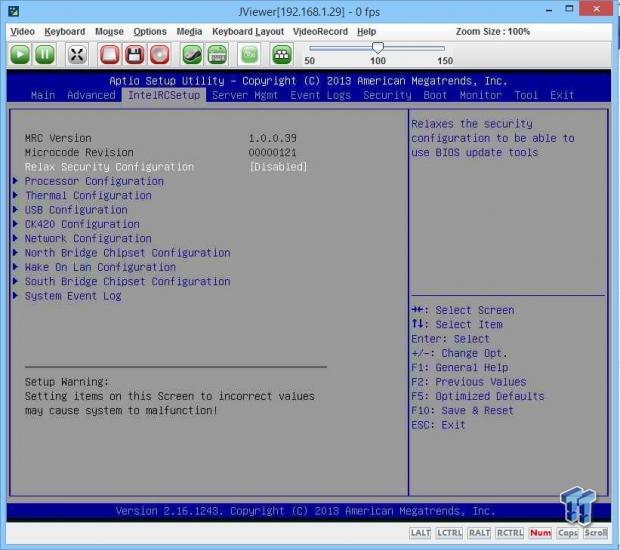Click the green mouse toolbar icon
Viewport: 620px width, 550px height.
click(x=192, y=54)
